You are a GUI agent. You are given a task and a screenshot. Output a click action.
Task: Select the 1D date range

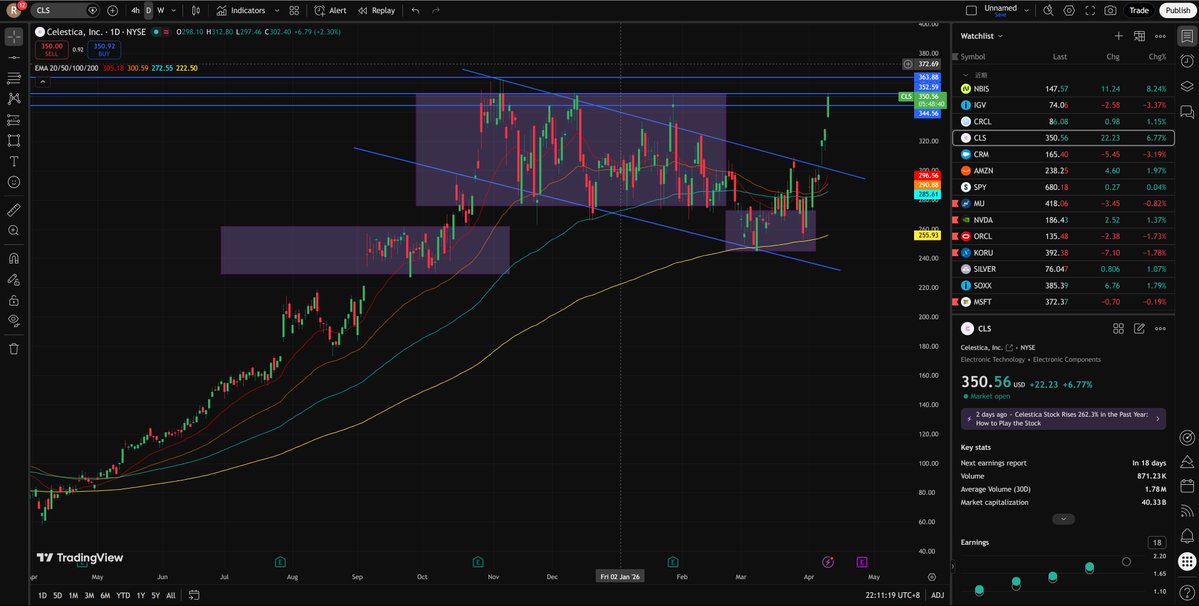coord(42,595)
